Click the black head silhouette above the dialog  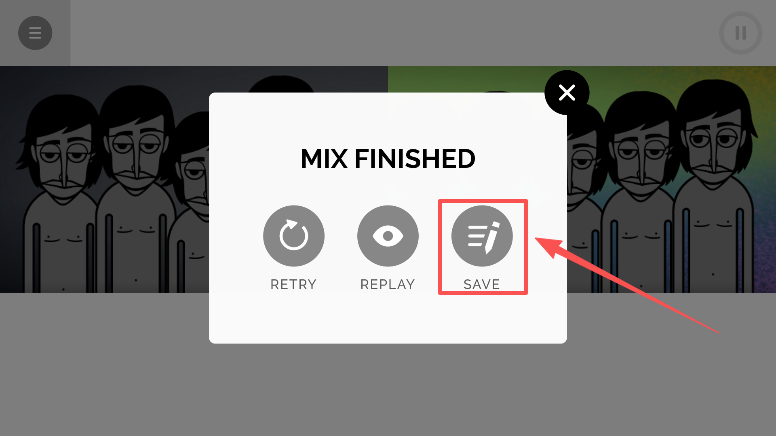pos(281,84)
